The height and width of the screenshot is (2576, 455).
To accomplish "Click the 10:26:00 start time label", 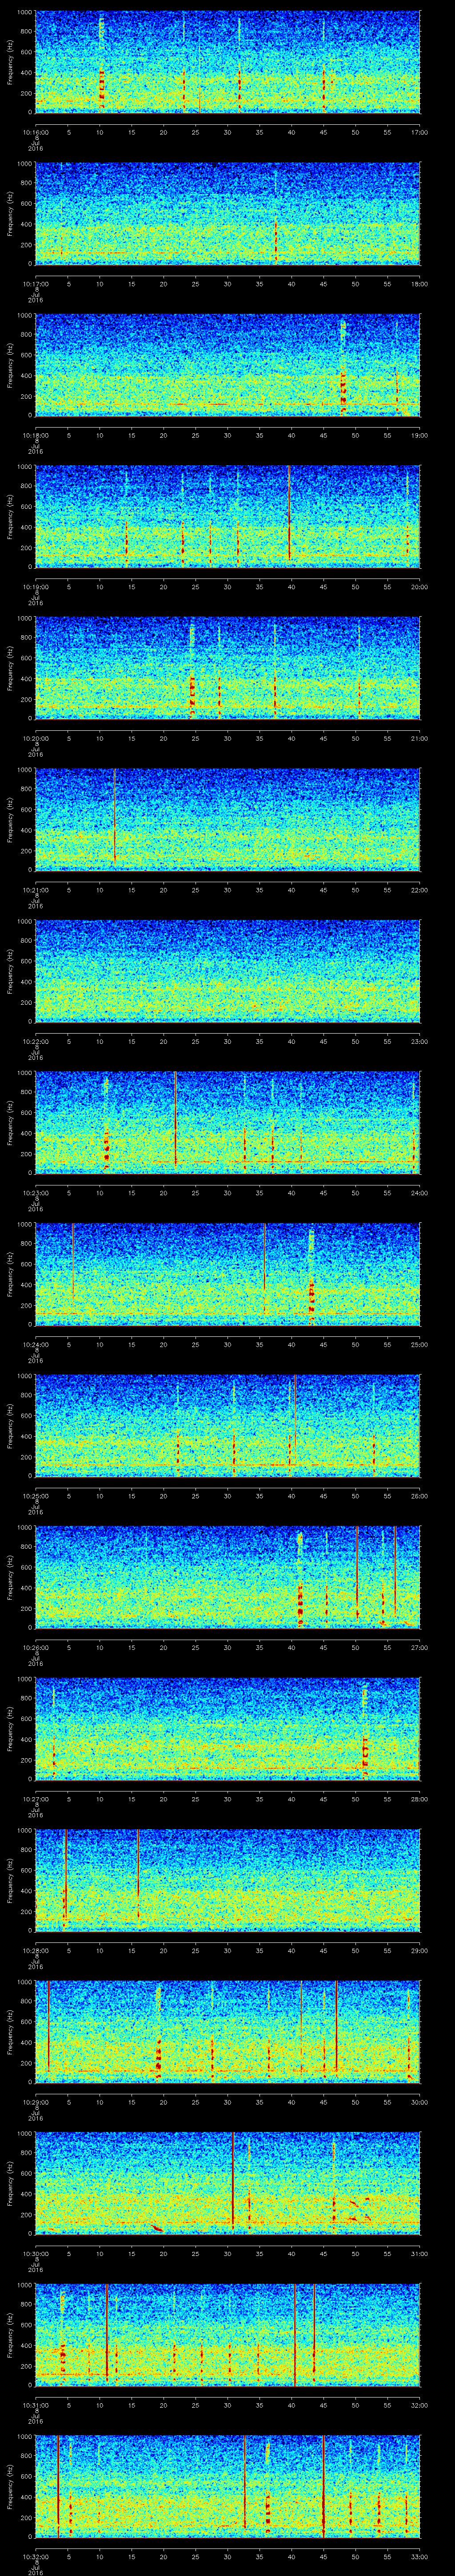I will 36,1647.
